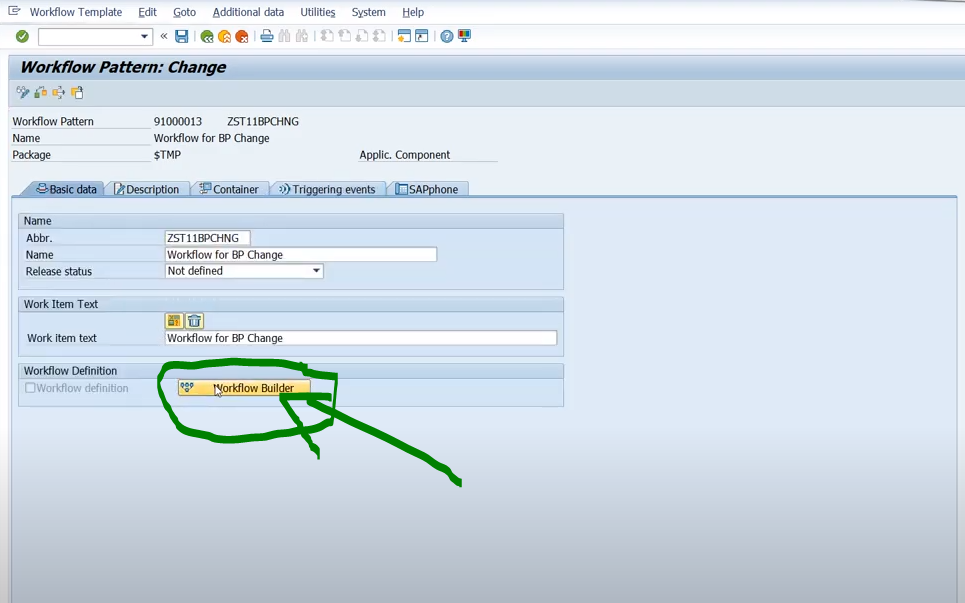Click the Find Next binoculars icon
The width and height of the screenshot is (965, 603).
pyautogui.click(x=302, y=36)
